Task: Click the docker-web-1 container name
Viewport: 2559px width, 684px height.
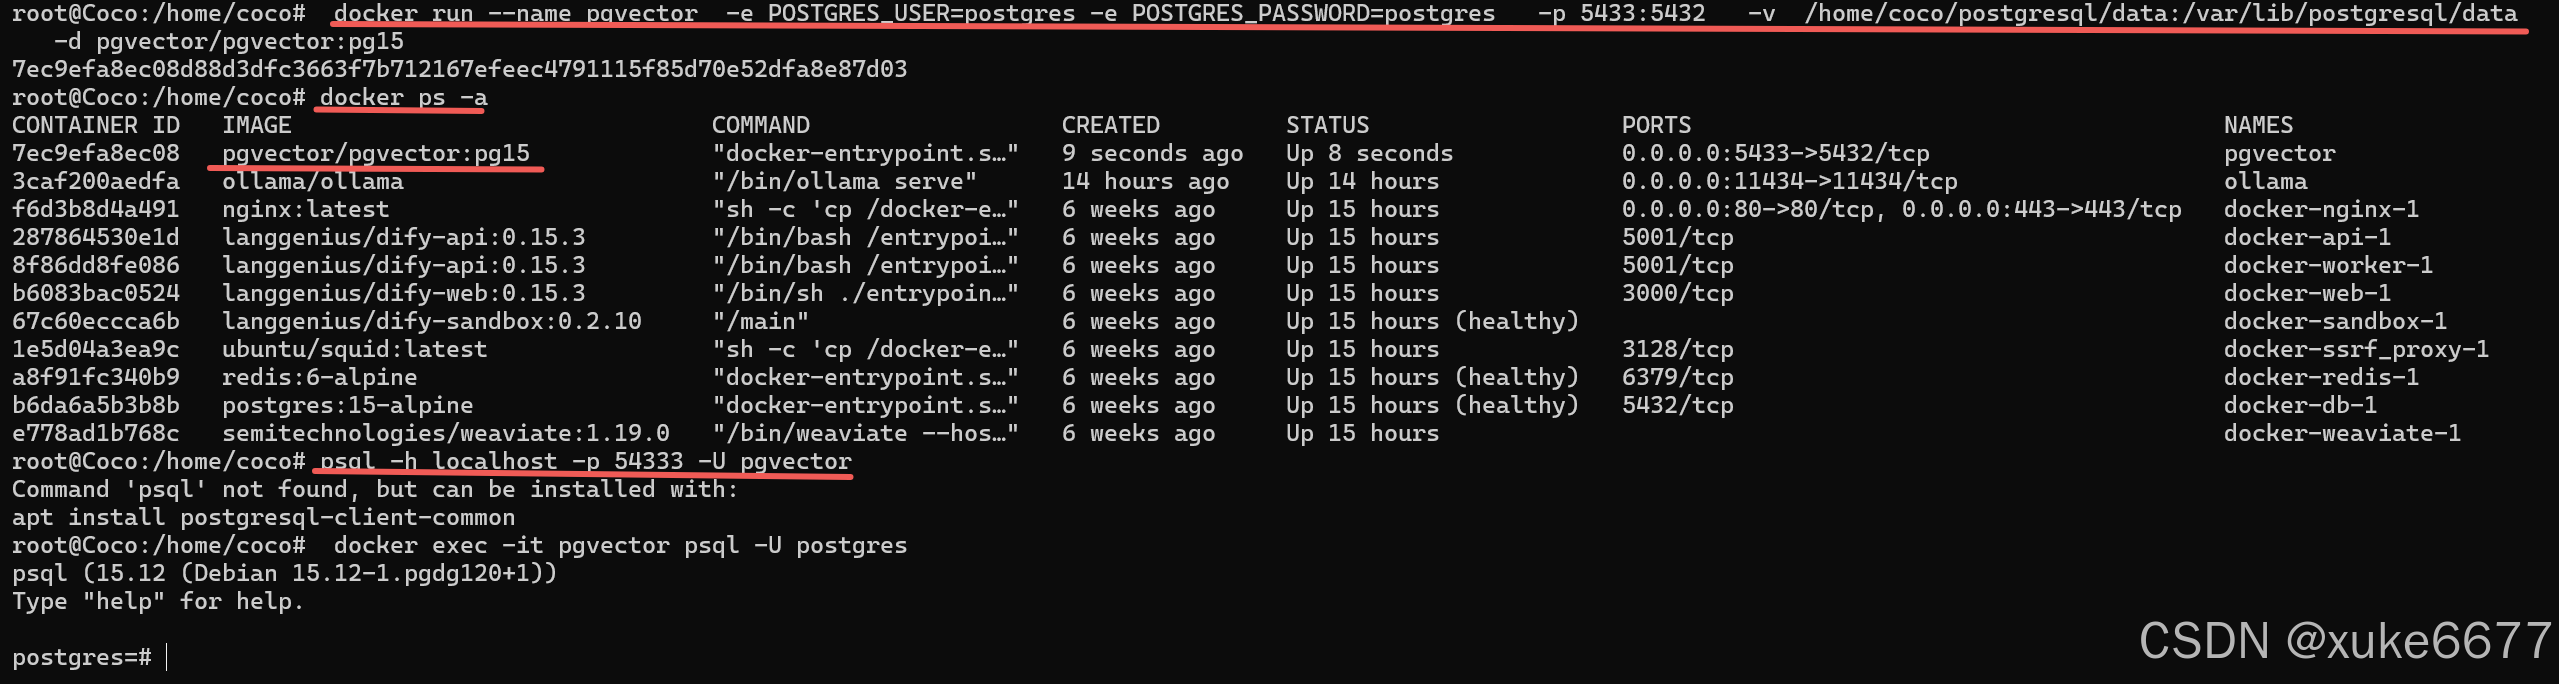Action: (2308, 293)
